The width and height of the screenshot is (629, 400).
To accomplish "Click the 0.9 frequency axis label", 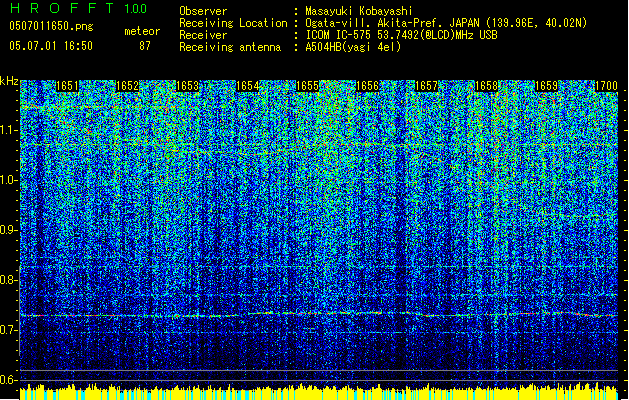I will (8, 230).
